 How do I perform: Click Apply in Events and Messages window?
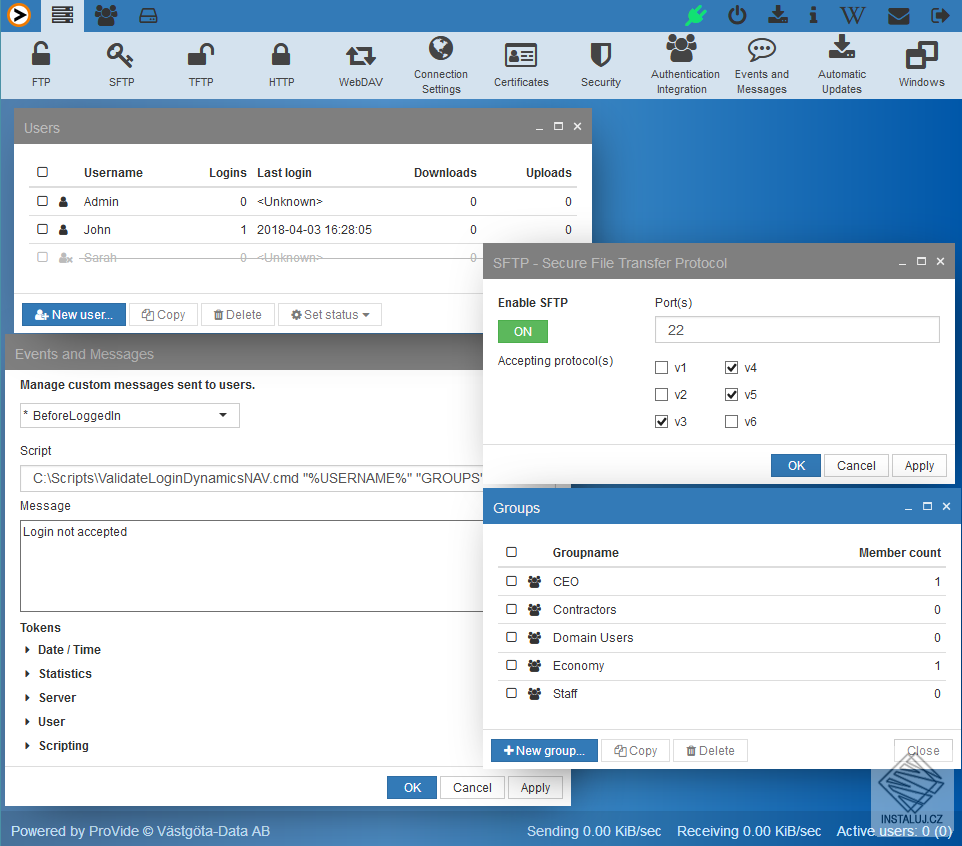535,787
